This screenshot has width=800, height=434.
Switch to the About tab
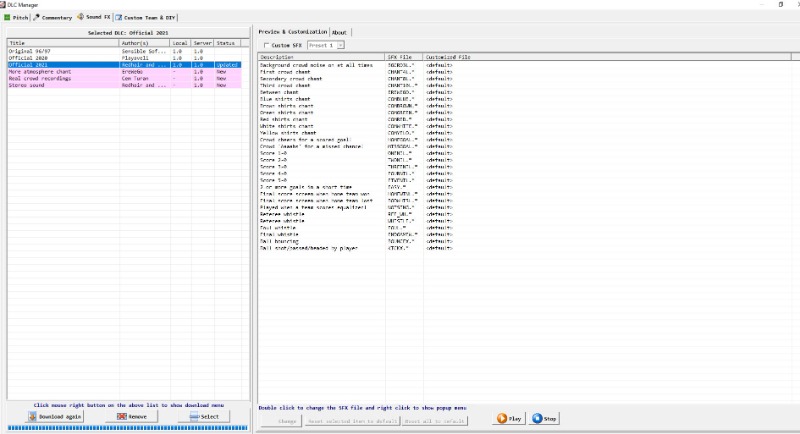coord(340,32)
